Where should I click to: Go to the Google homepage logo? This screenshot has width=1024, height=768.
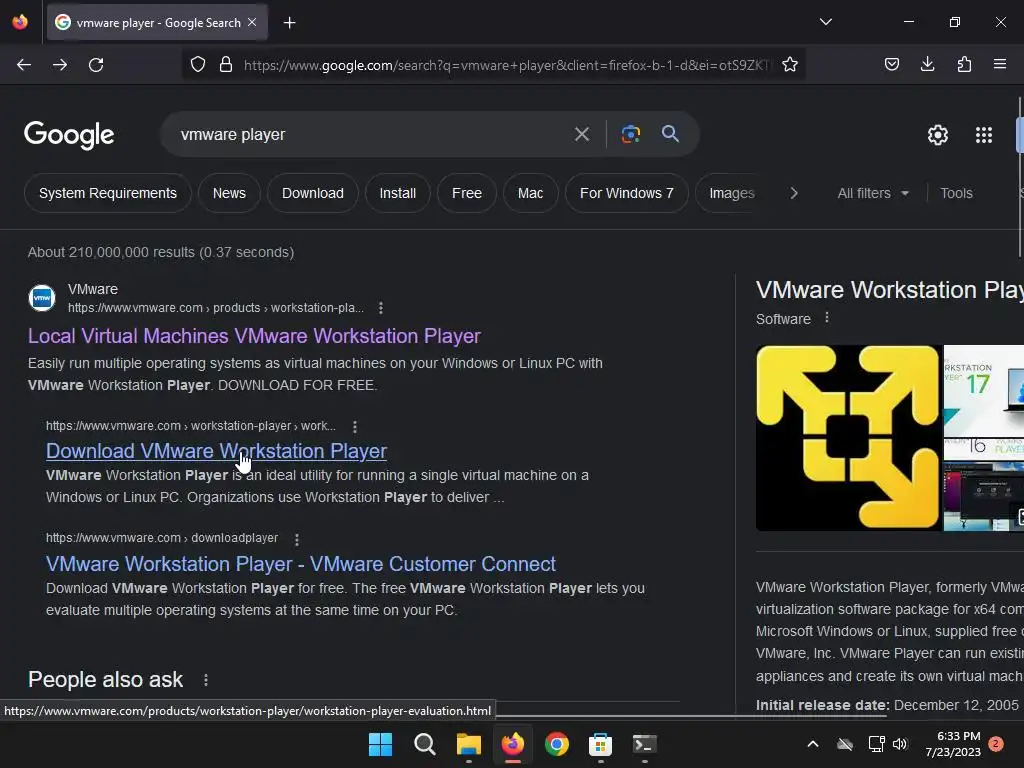(x=69, y=135)
